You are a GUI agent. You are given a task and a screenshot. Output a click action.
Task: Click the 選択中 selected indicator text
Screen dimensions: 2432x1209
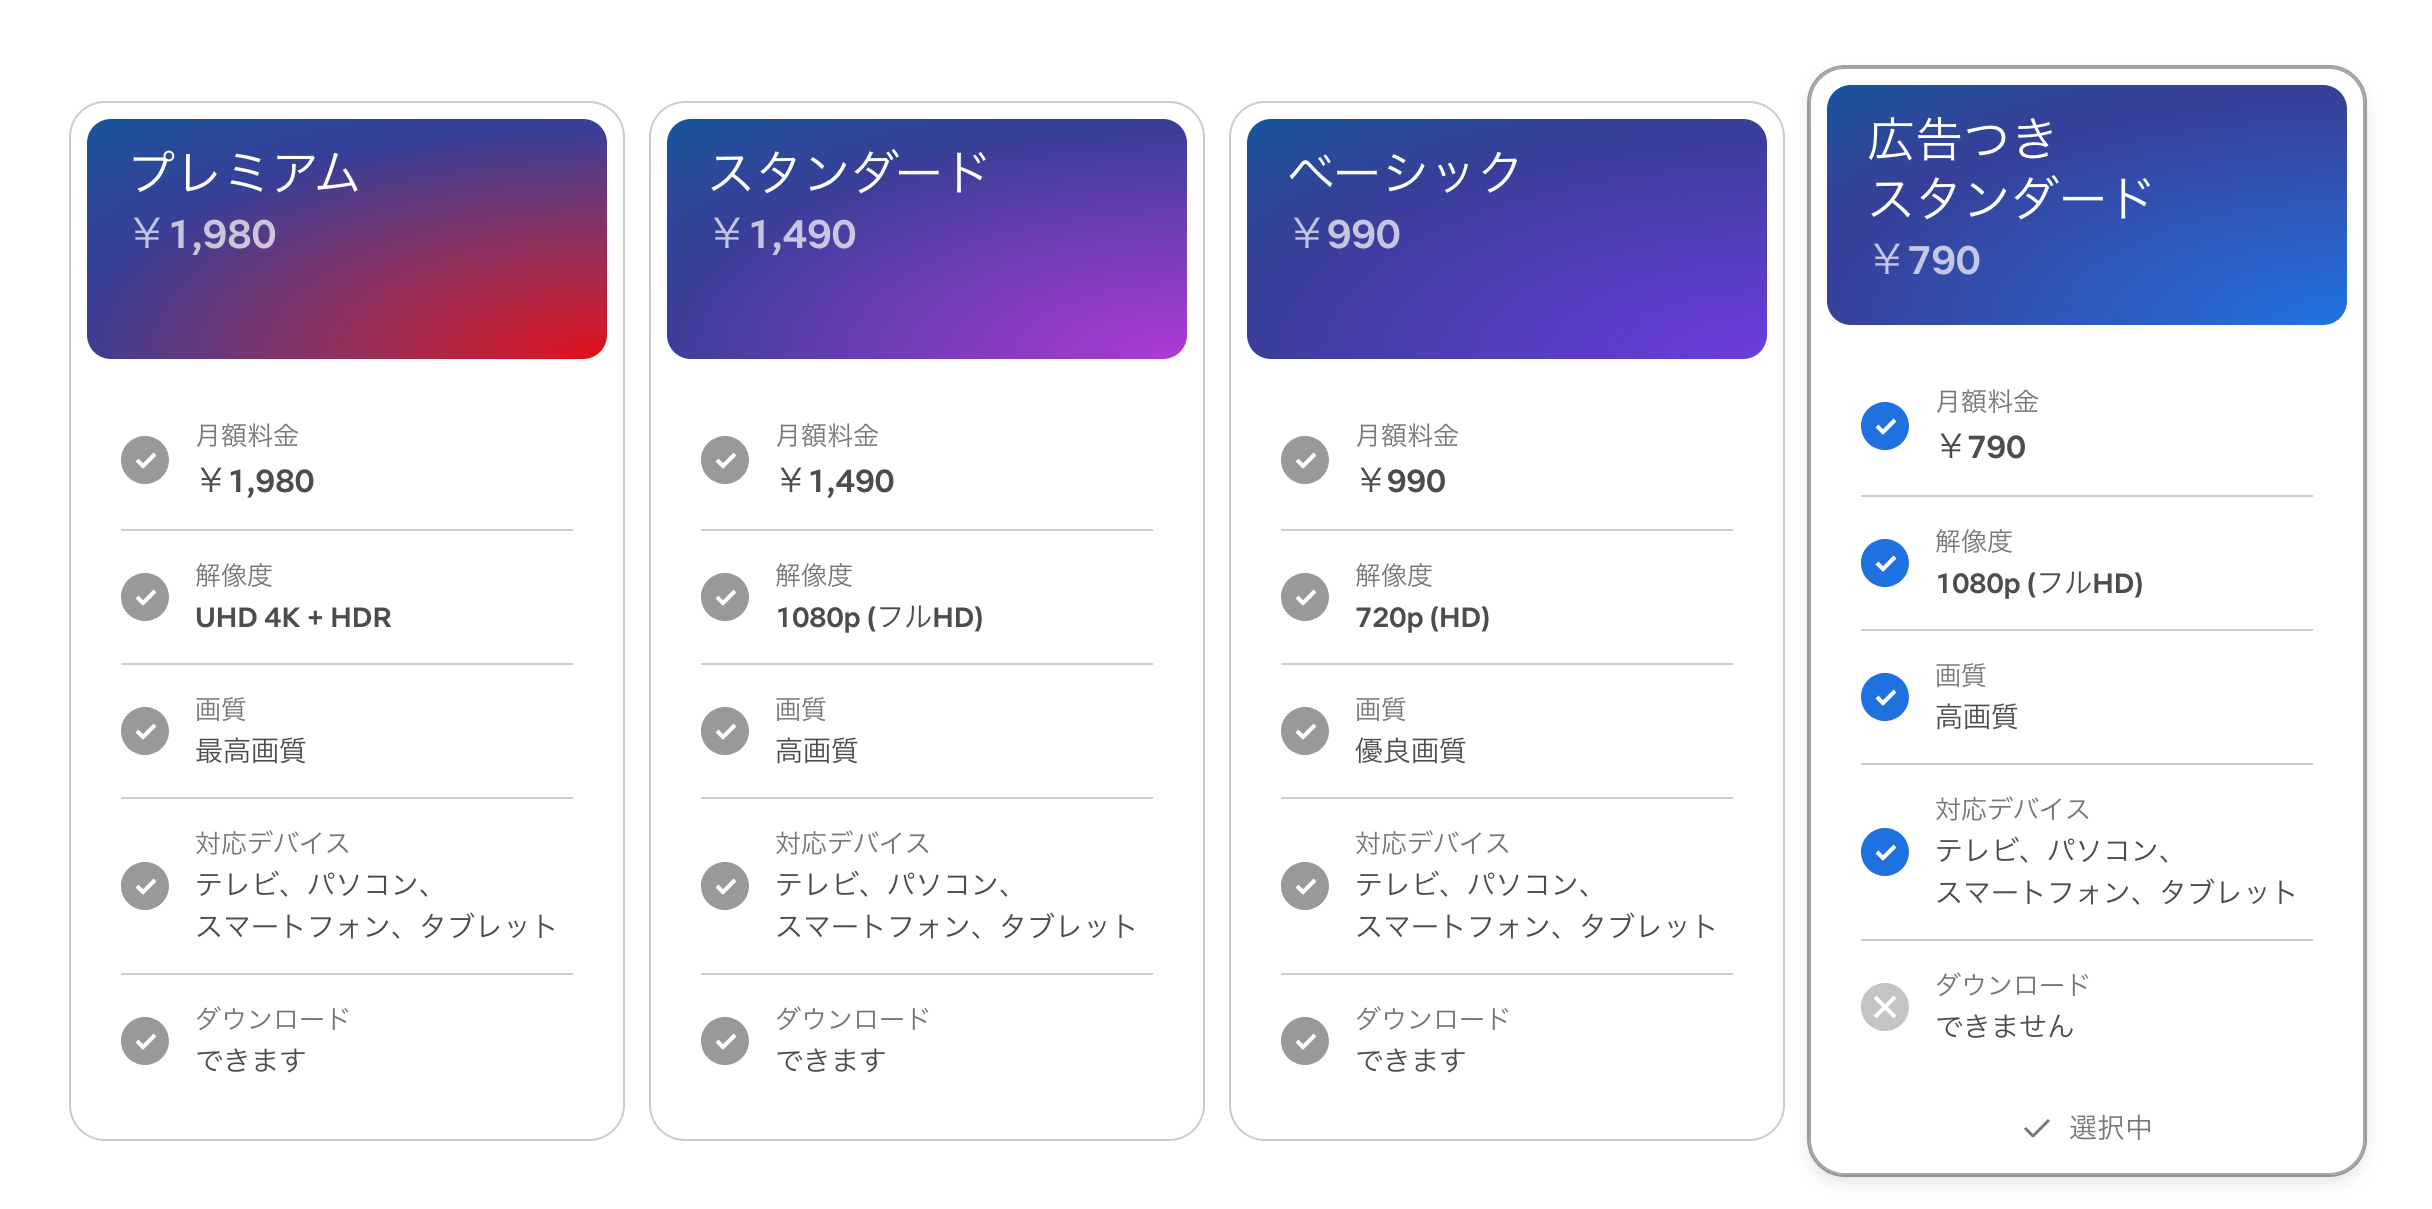[x=2110, y=1128]
